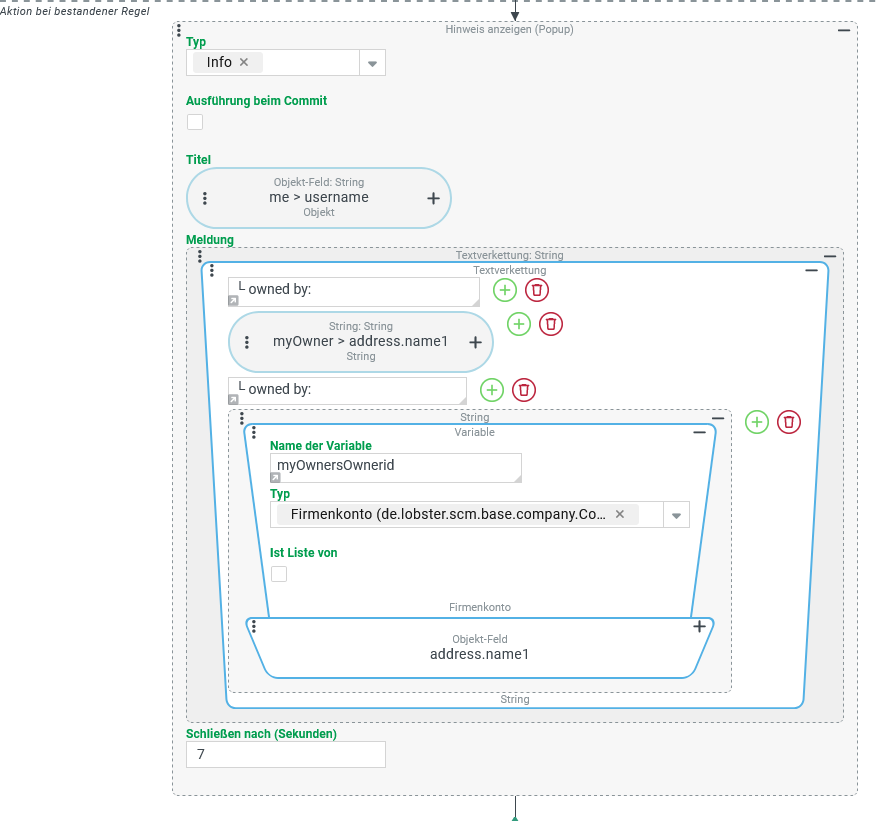The width and height of the screenshot is (879, 821).
Task: Toggle 'Ausführung beim Commit' checkbox
Action: click(x=195, y=122)
